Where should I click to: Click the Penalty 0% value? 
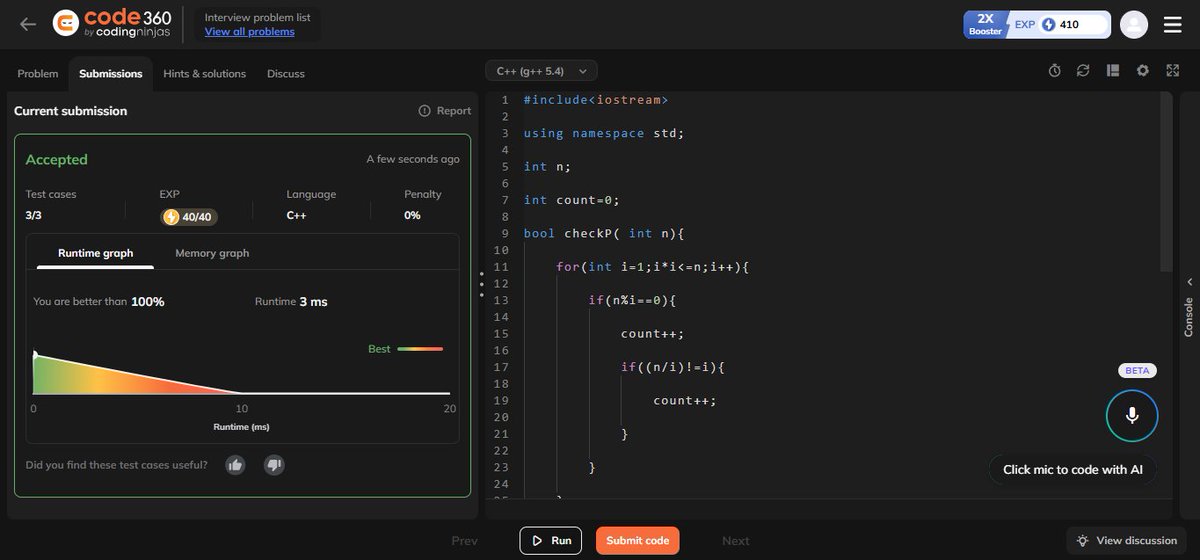tap(412, 215)
